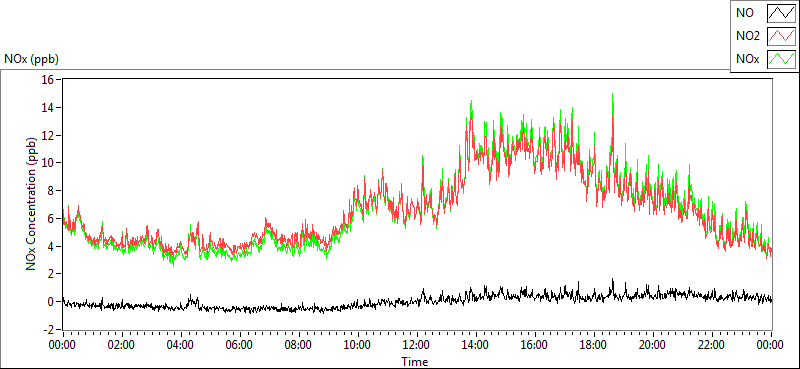800x369 pixels.
Task: Click the 18:00 time axis marker
Action: pos(594,345)
